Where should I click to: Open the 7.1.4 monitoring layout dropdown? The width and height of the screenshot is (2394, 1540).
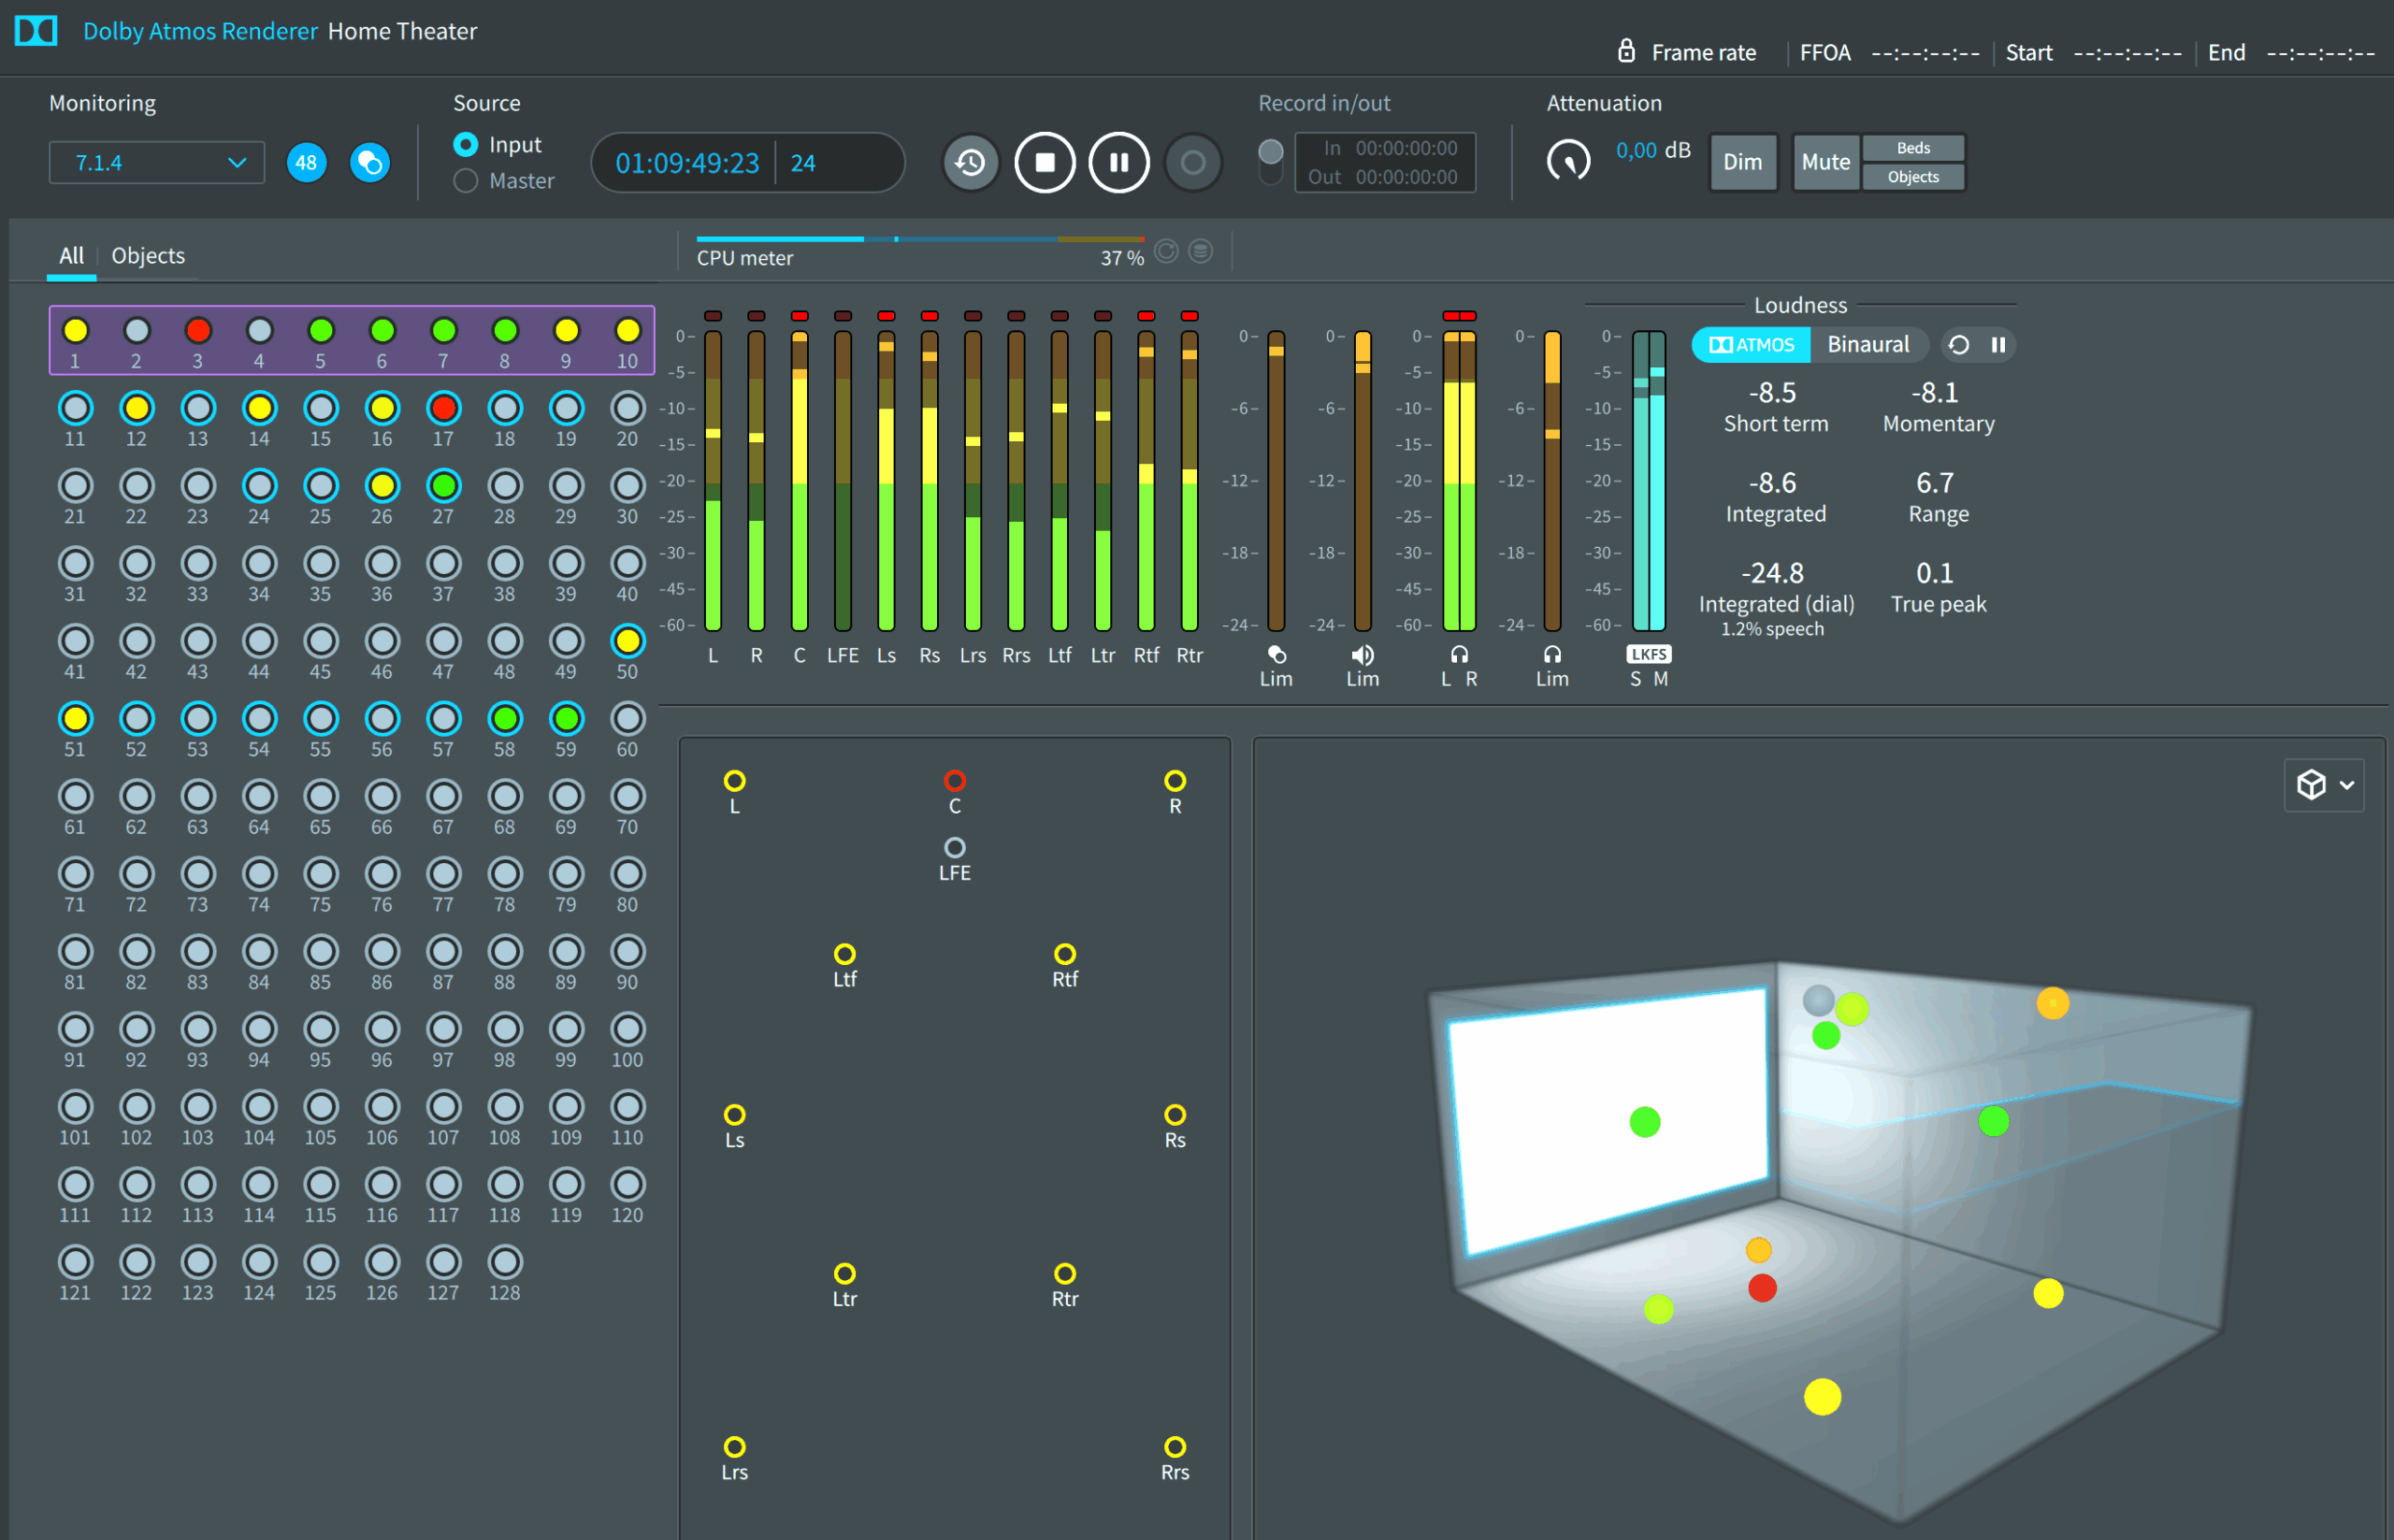[157, 162]
